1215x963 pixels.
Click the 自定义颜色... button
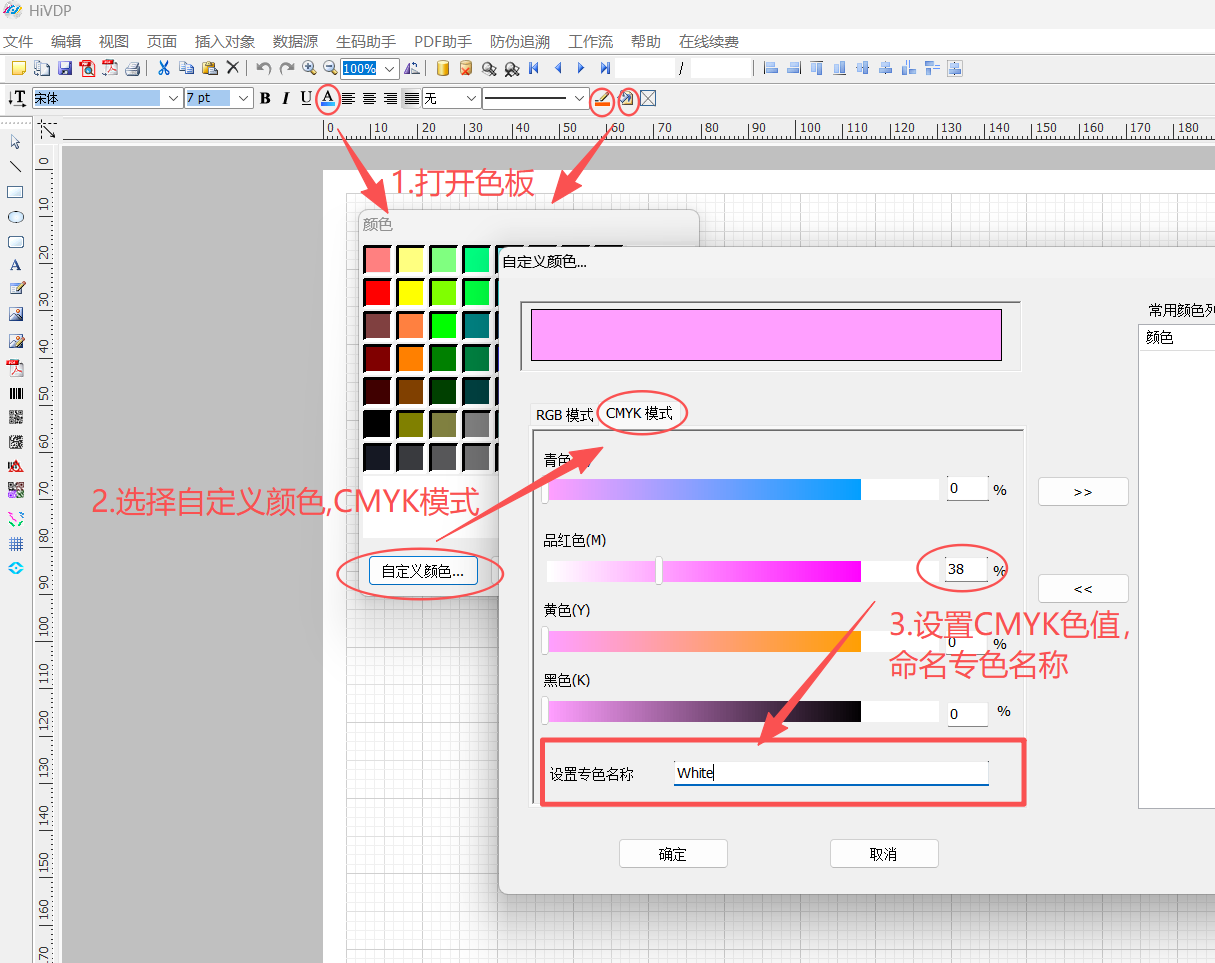click(x=423, y=571)
